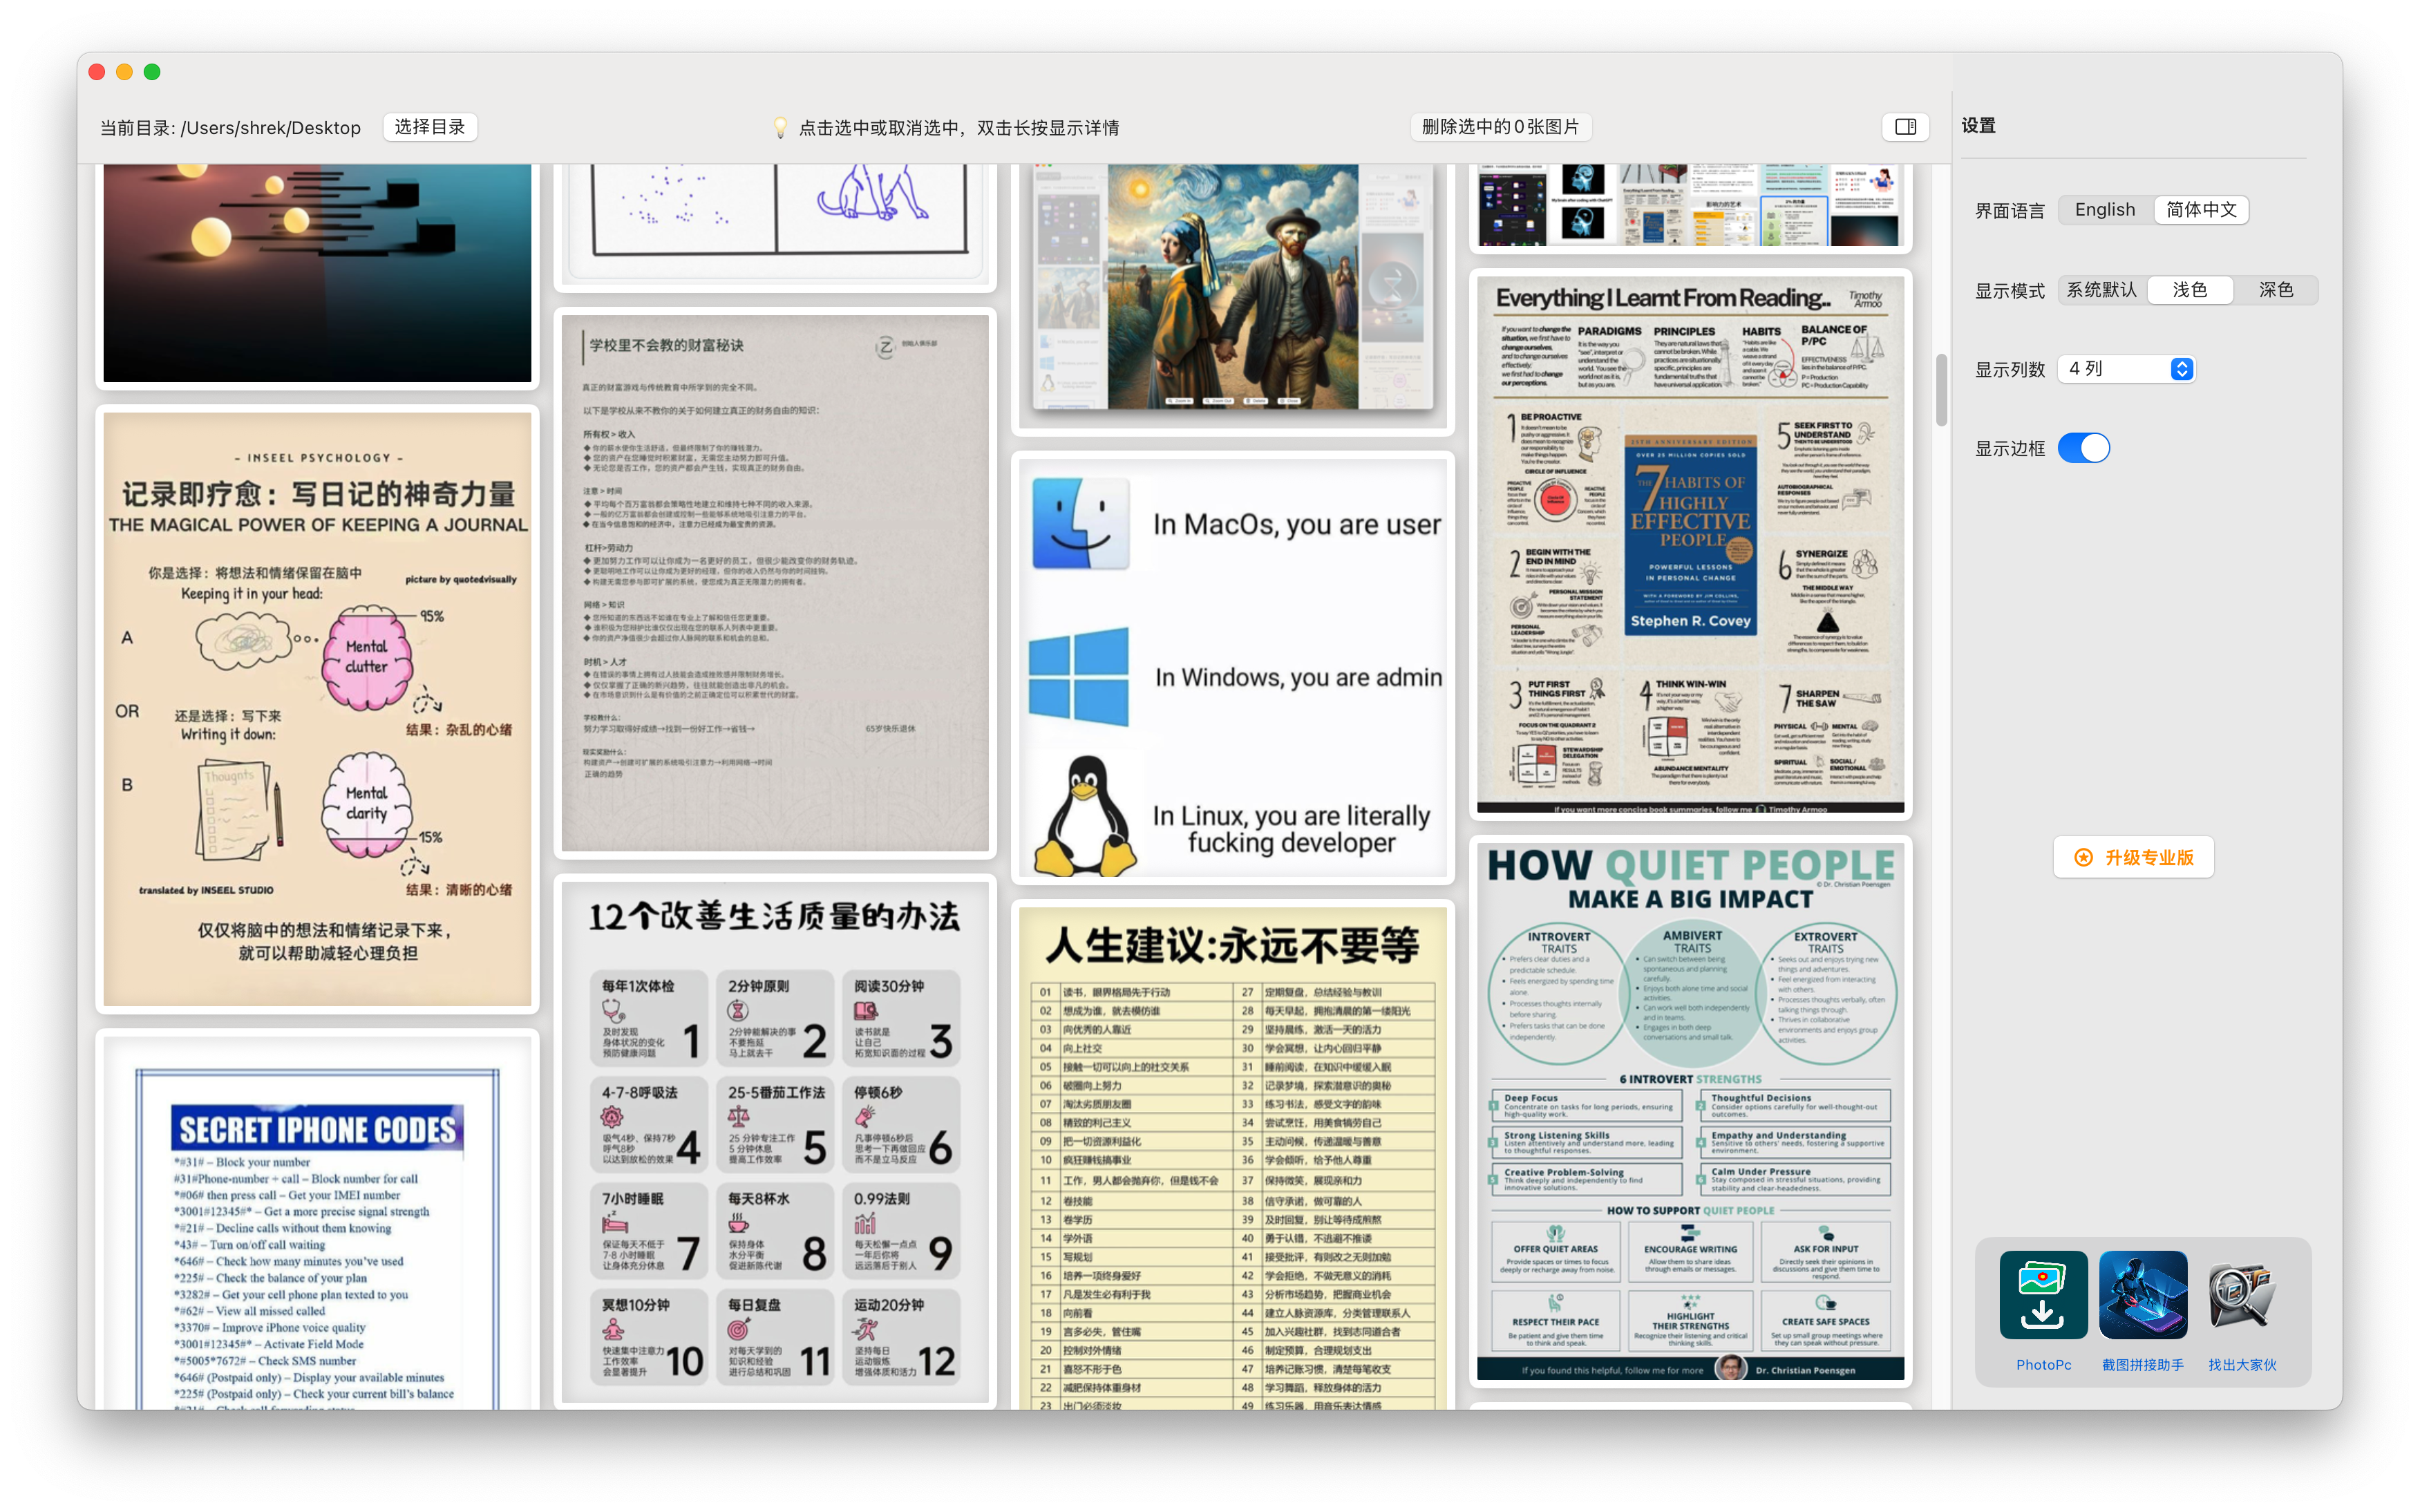2420x1512 pixels.
Task: Open the 找出大家伙 app icon
Action: click(x=2241, y=1294)
